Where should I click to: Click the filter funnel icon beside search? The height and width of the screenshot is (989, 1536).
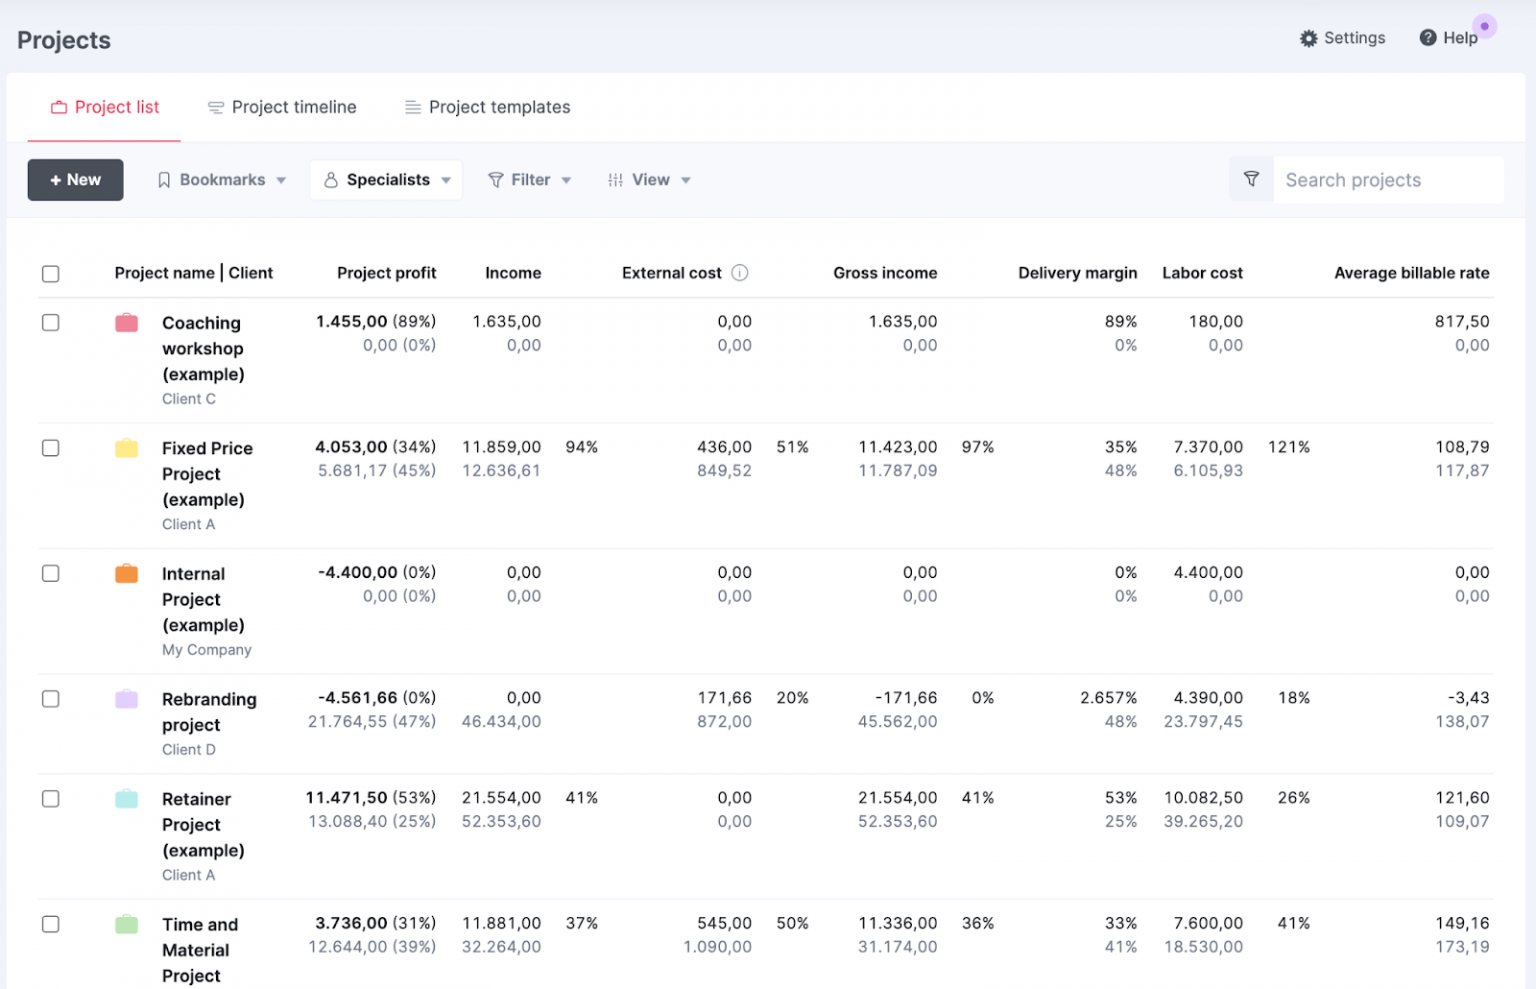coord(1251,180)
